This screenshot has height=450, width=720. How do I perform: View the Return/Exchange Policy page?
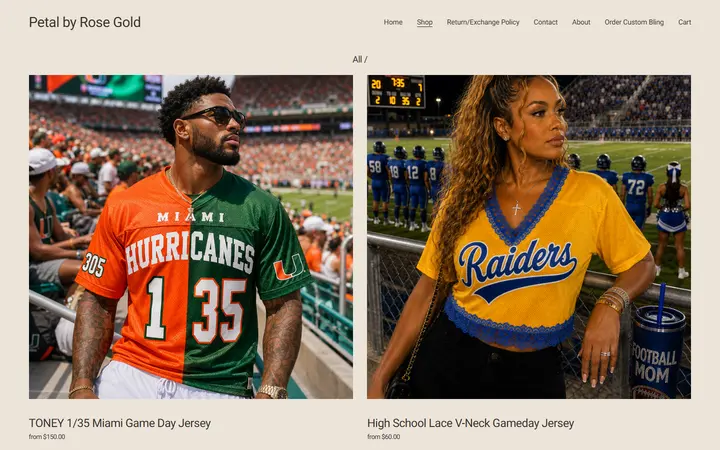coord(483,22)
